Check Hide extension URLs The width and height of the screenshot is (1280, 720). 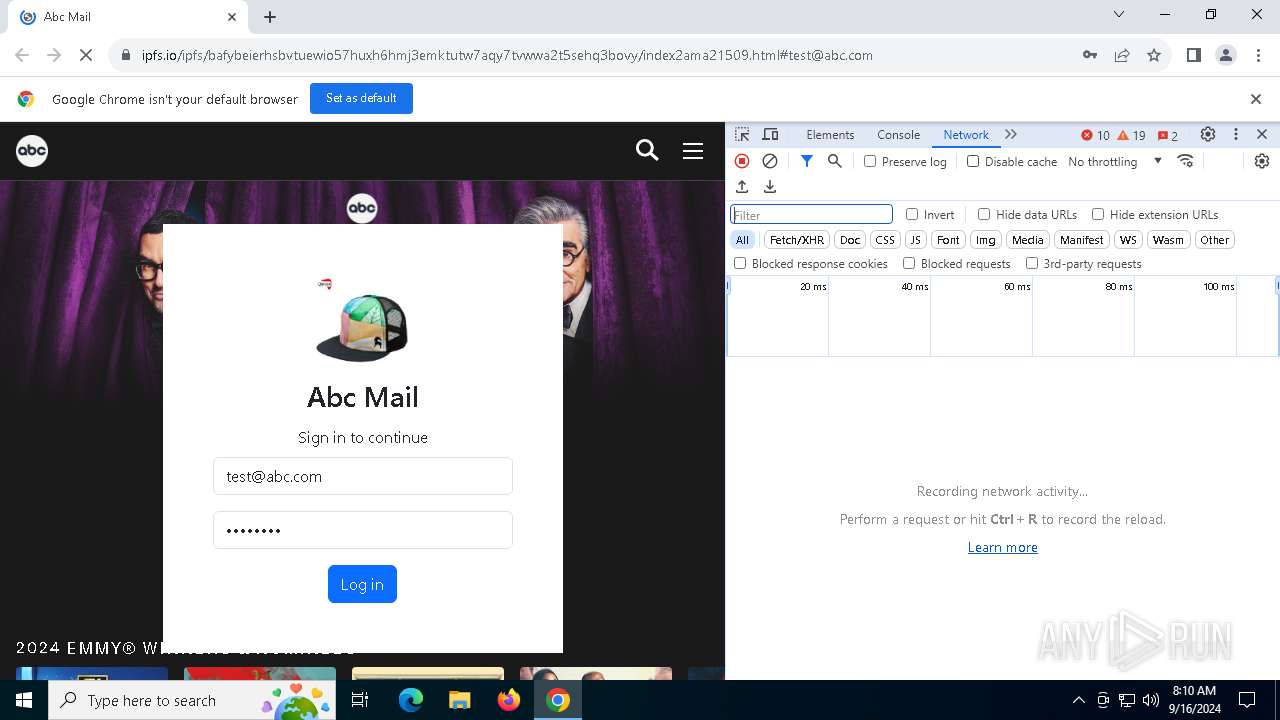(x=1098, y=214)
